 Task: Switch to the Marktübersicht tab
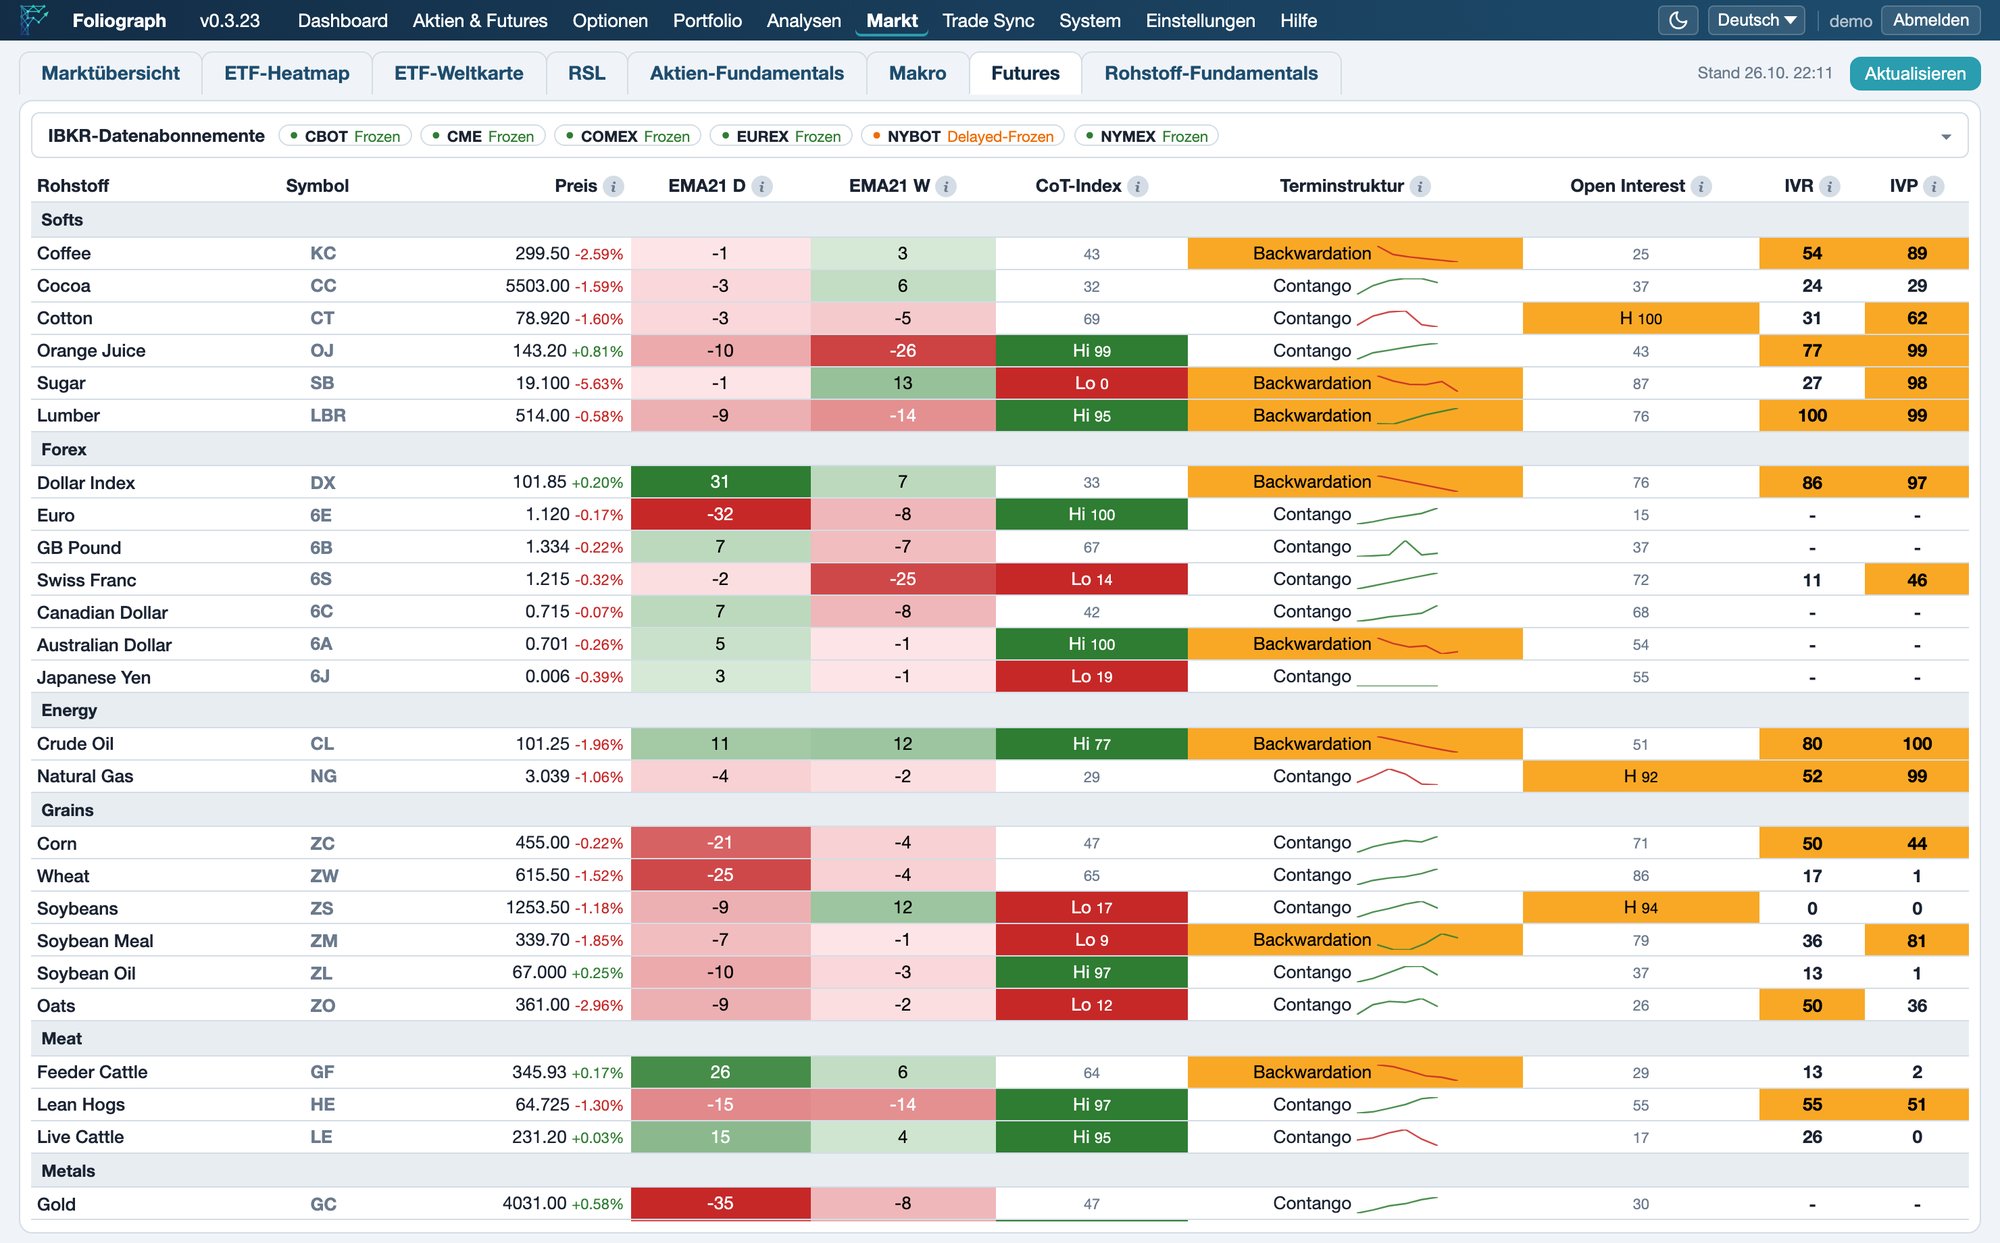[x=111, y=73]
